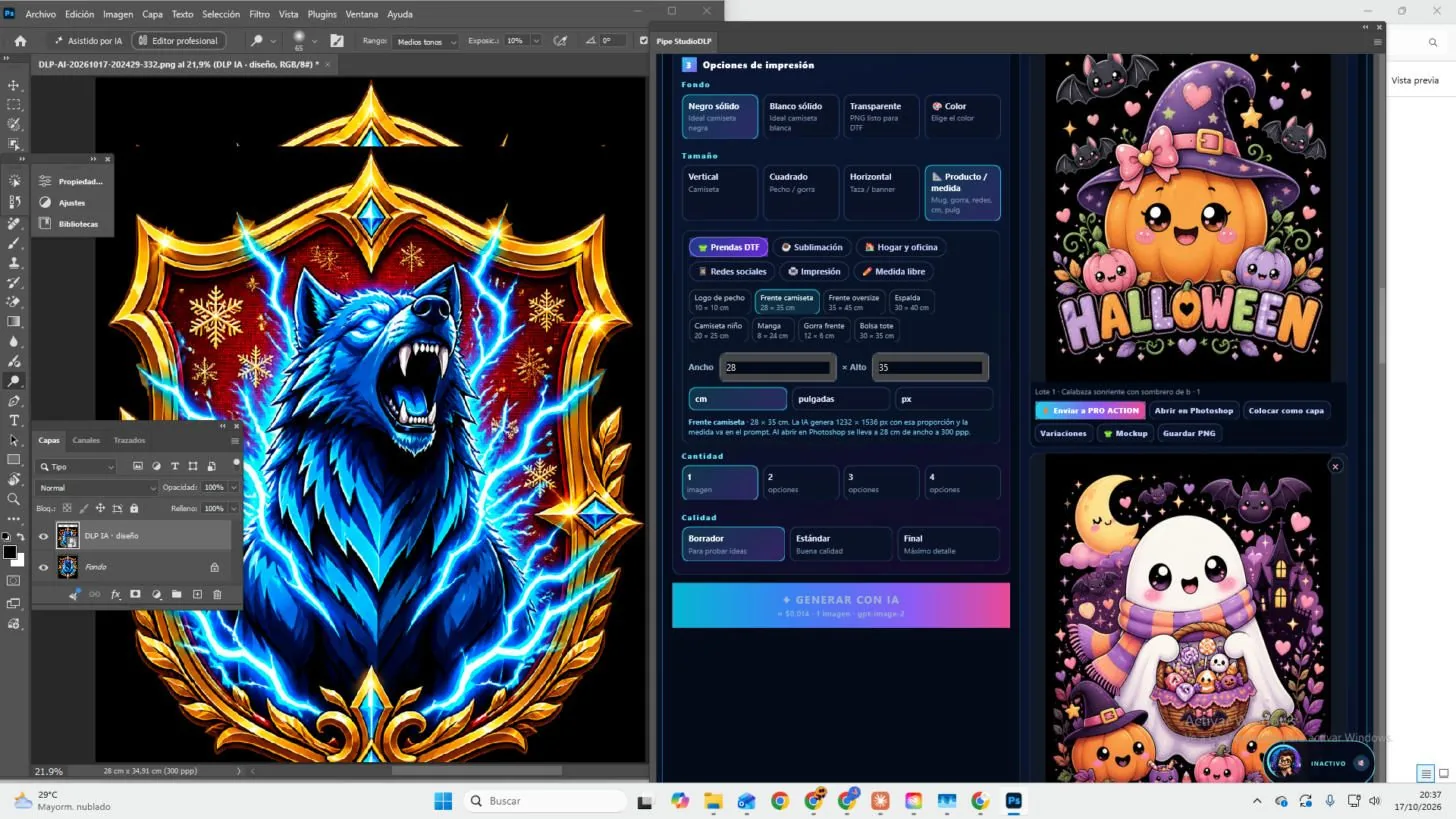
Task: Click the 'GENERAR CON IA' button
Action: pyautogui.click(x=841, y=605)
